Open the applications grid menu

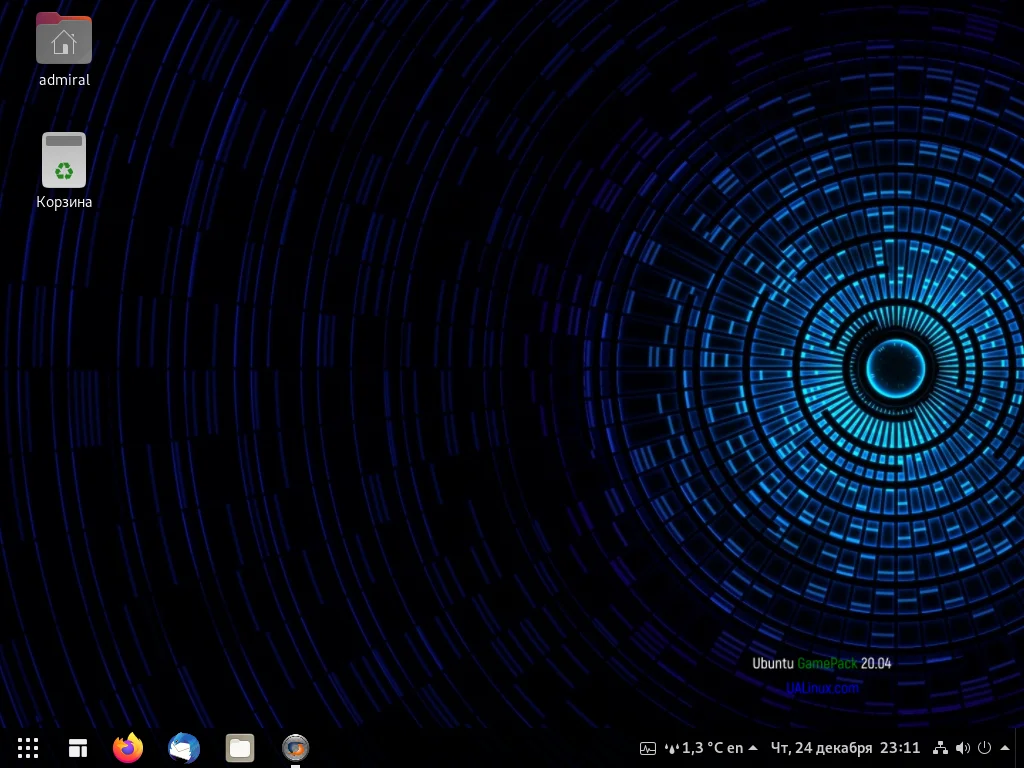click(x=28, y=748)
